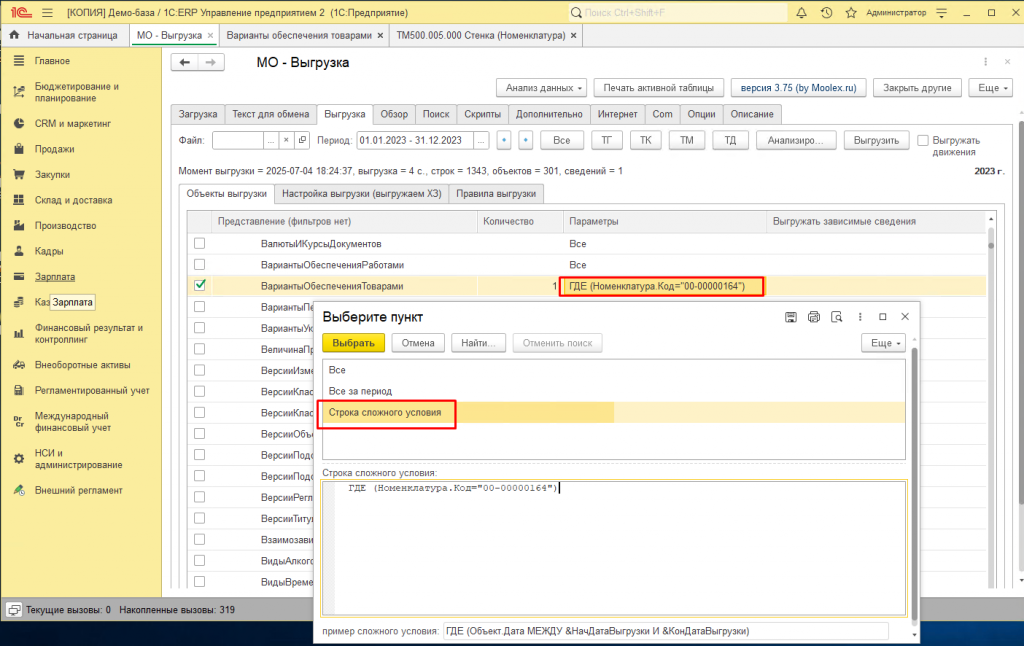The image size is (1024, 646).
Task: Click the Производство factory icon
Action: pos(19,225)
